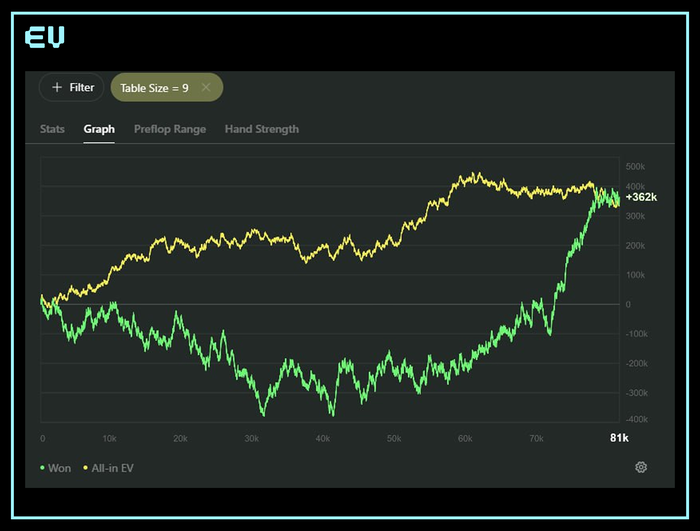Click the plus icon in Filter button
Screen dimensions: 700x531
pyautogui.click(x=57, y=87)
